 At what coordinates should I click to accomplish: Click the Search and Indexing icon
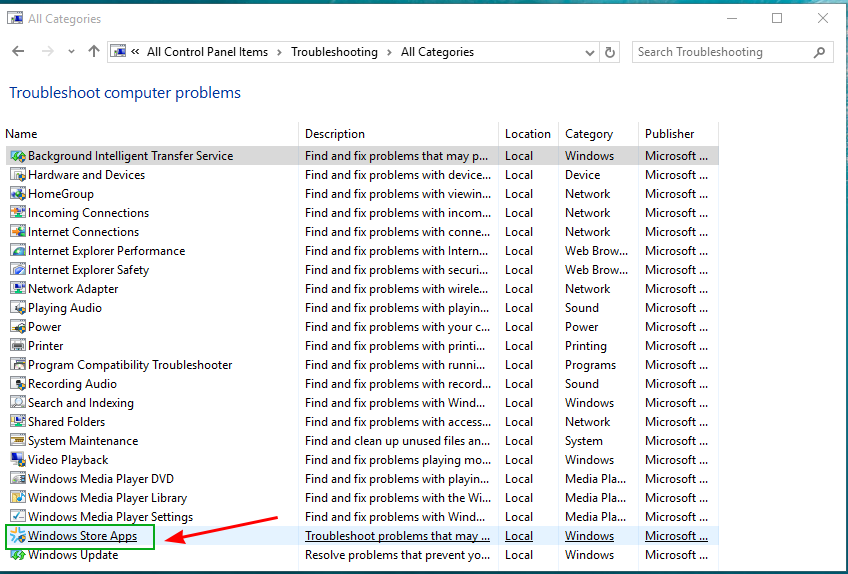tap(18, 403)
